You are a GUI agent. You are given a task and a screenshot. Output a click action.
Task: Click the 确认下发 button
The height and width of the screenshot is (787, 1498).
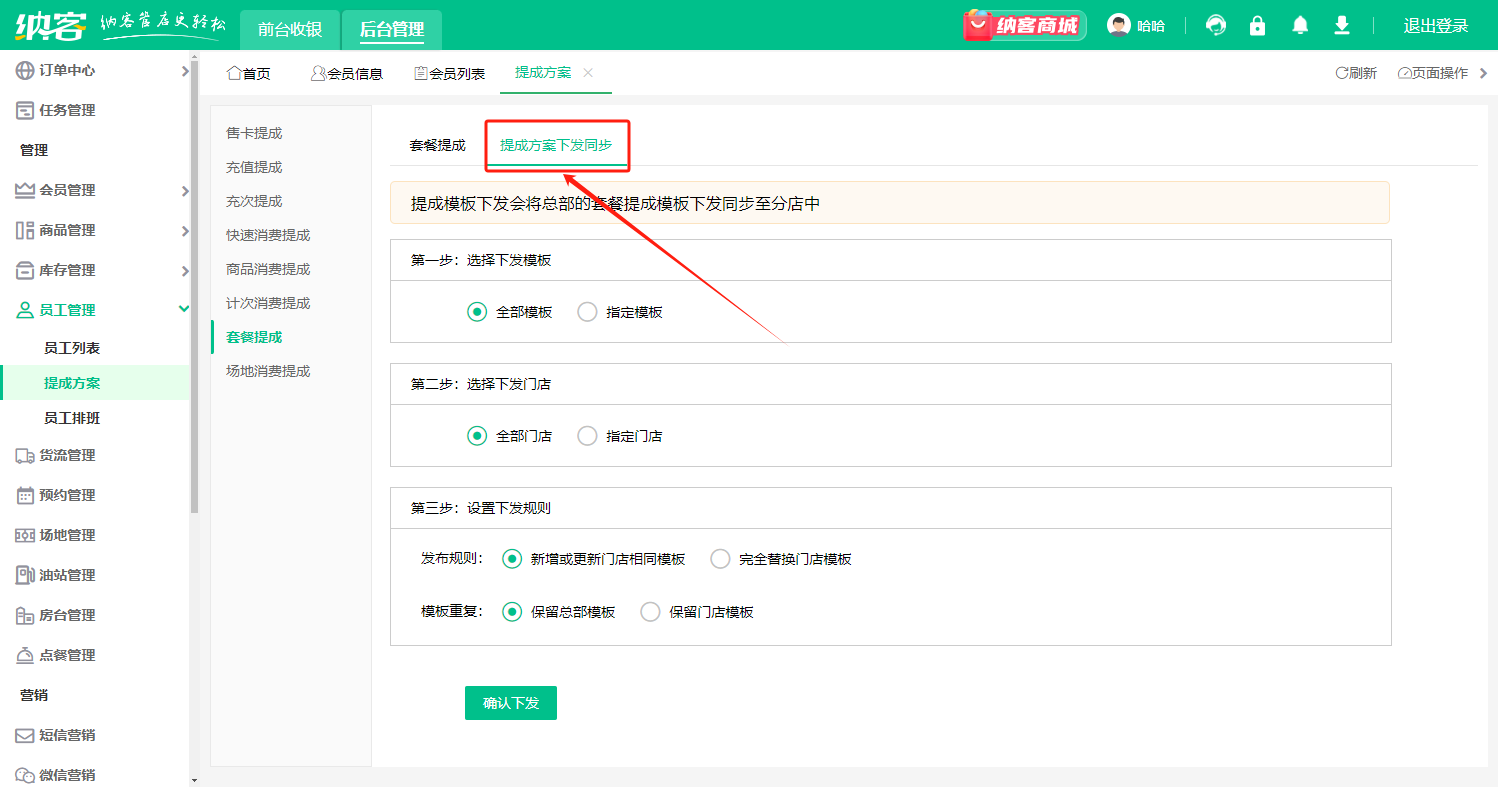click(511, 703)
